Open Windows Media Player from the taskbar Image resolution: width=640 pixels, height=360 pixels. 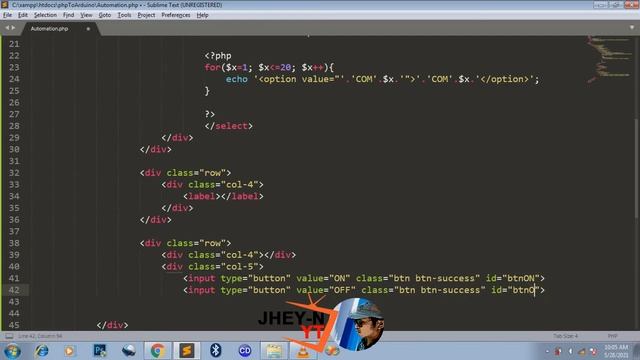pyautogui.click(x=69, y=351)
